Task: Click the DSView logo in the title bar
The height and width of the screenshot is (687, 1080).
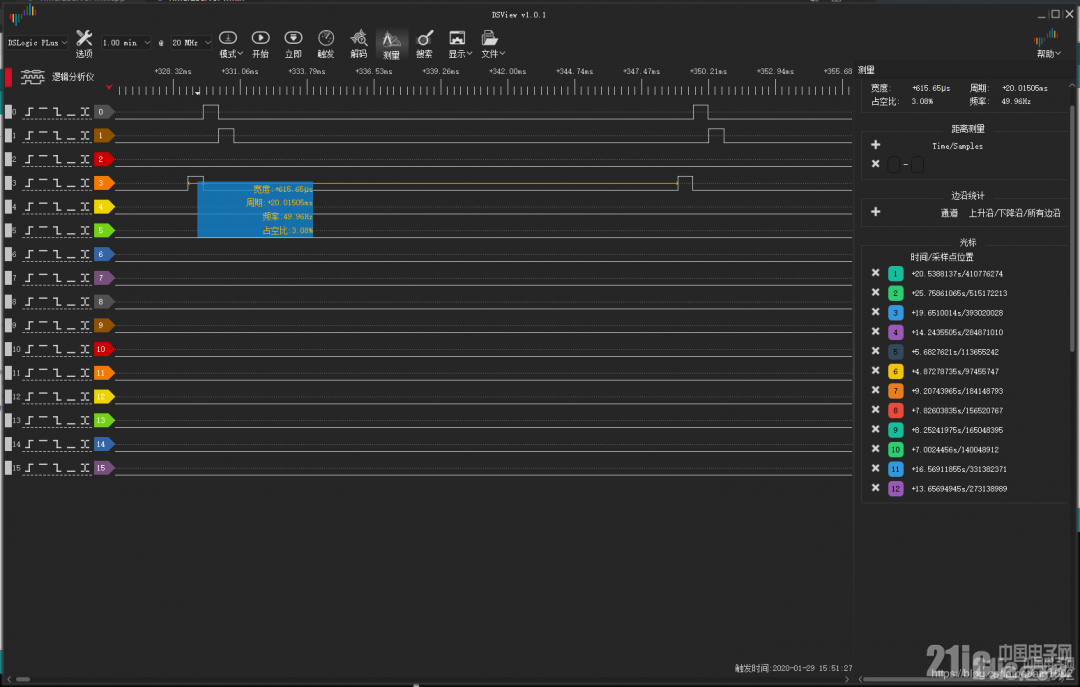Action: click(x=23, y=14)
